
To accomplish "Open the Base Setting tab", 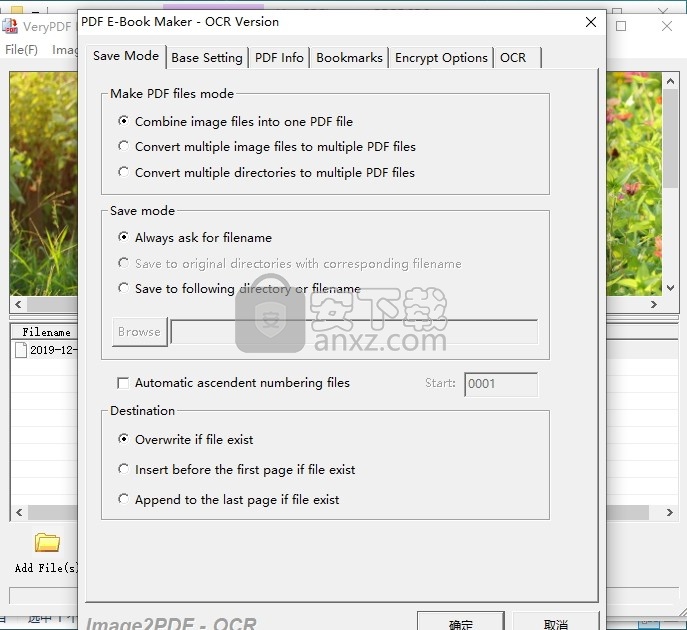I will [x=207, y=58].
